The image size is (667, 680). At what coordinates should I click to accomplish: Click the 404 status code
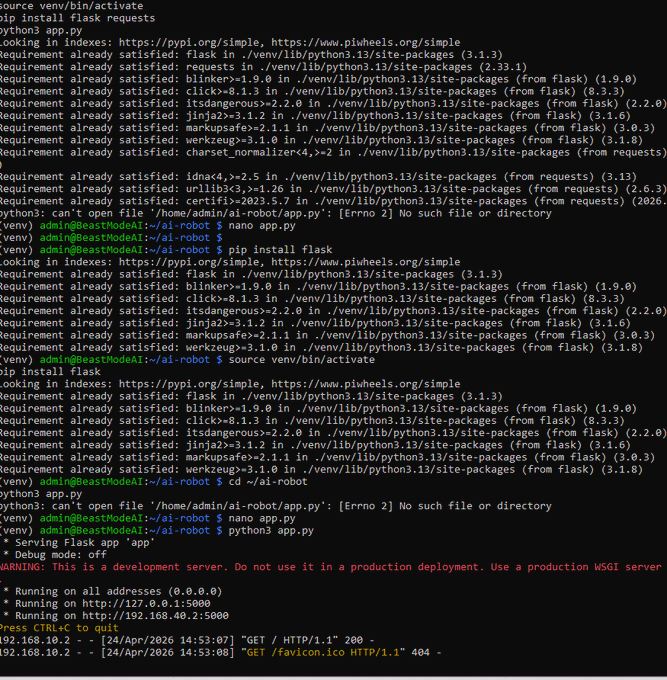coord(420,652)
